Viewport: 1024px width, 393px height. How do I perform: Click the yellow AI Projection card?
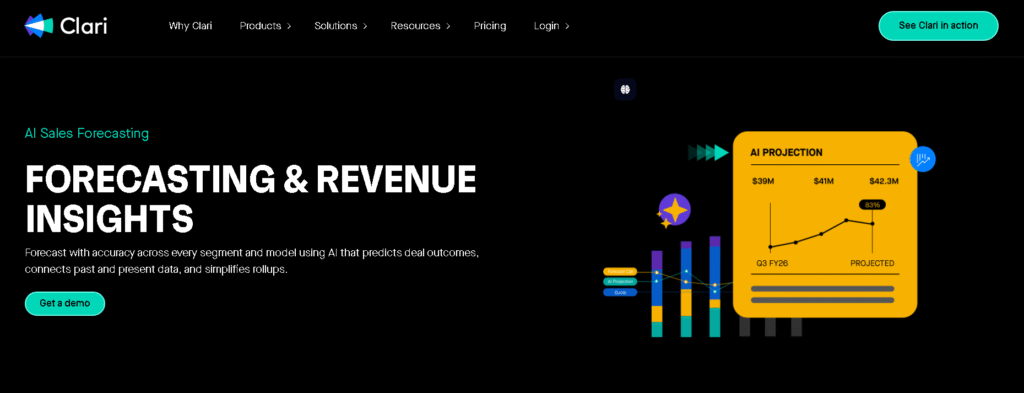pos(825,225)
